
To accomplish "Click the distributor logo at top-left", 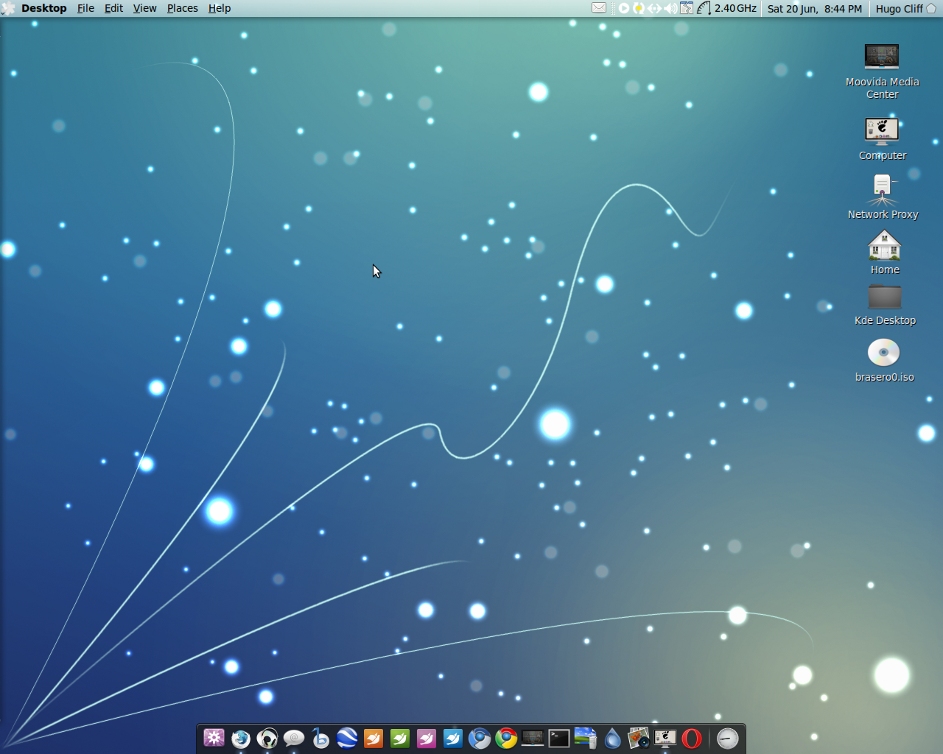I will (x=8, y=8).
